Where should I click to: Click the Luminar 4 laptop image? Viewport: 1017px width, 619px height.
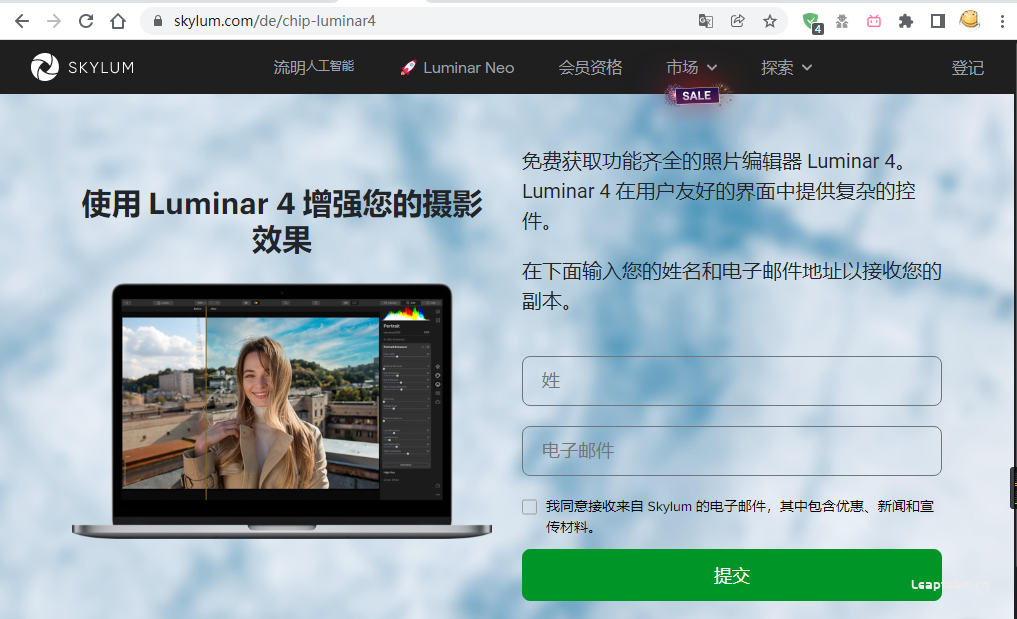pos(282,411)
